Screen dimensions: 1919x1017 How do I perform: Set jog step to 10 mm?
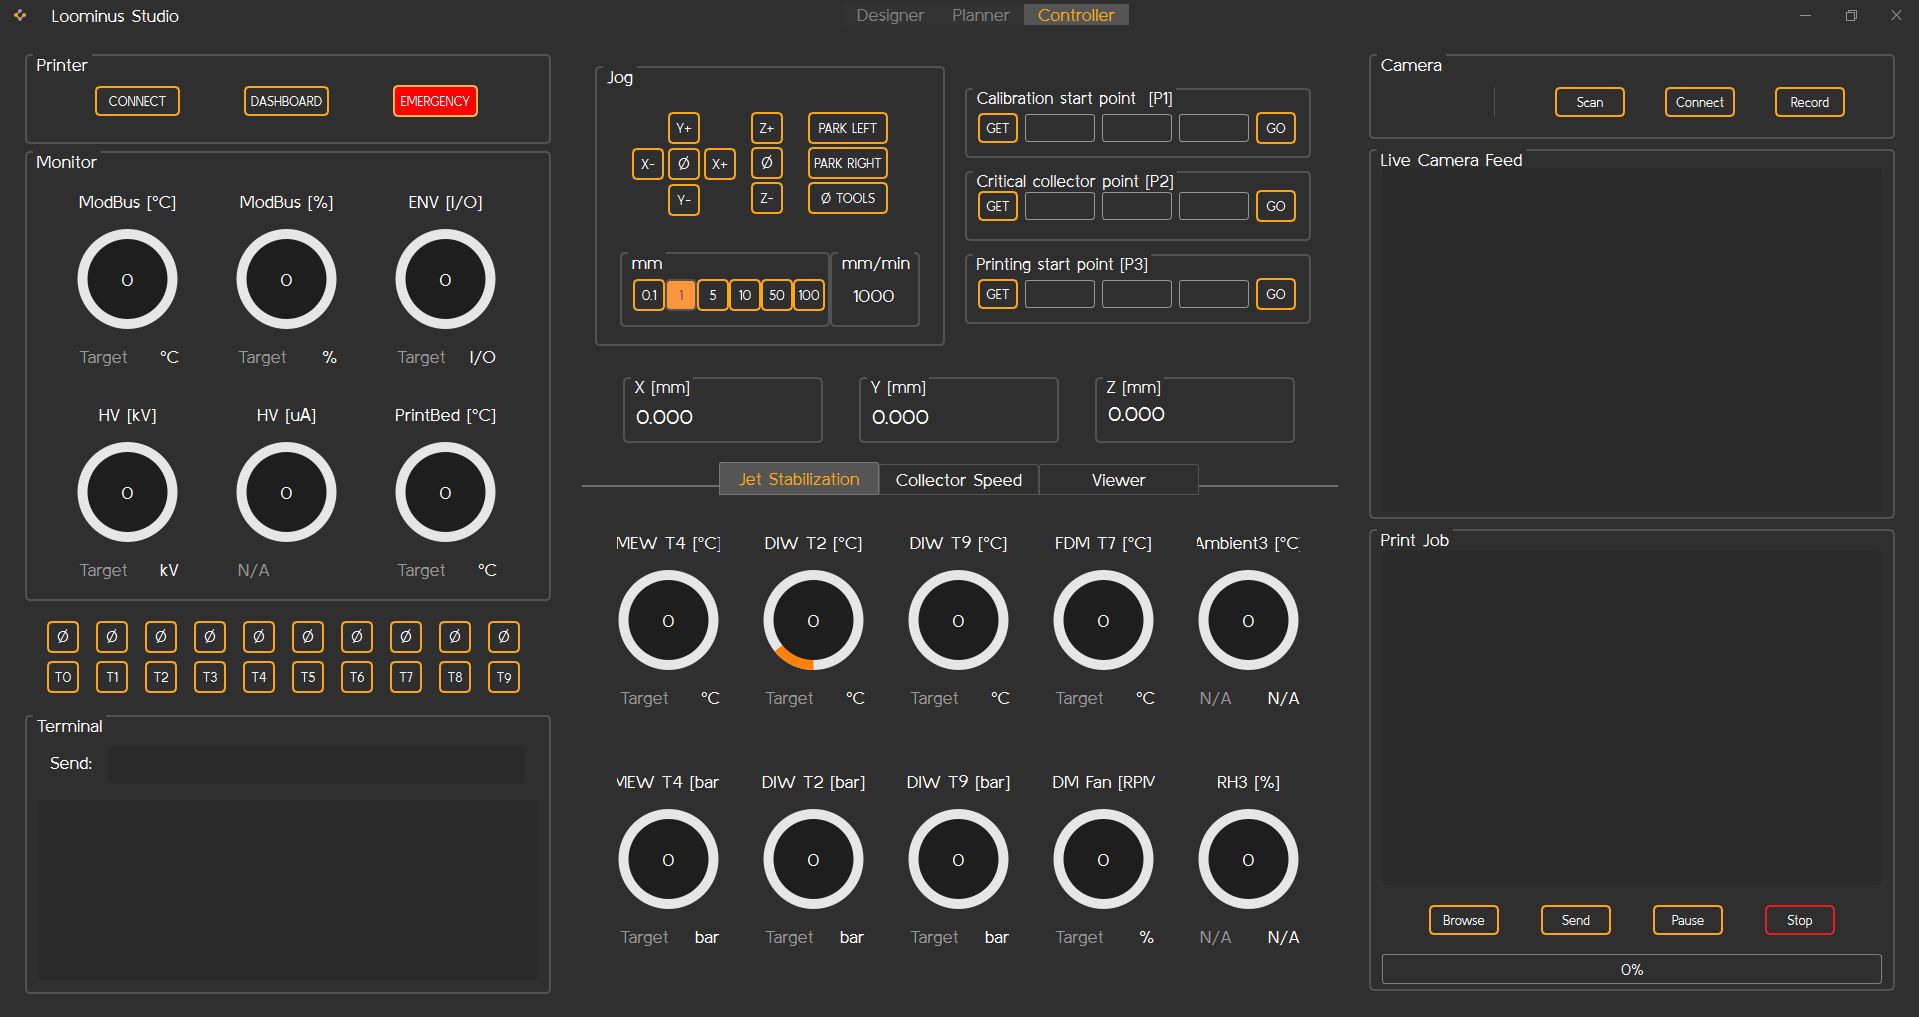(745, 295)
